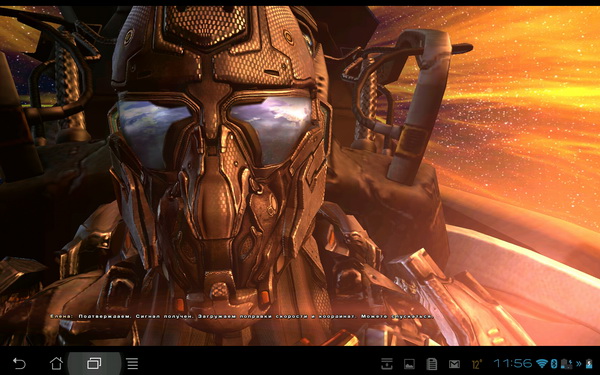Viewport: 600px width, 375px height.
Task: Tap the tablet battery icon
Action: pos(589,363)
